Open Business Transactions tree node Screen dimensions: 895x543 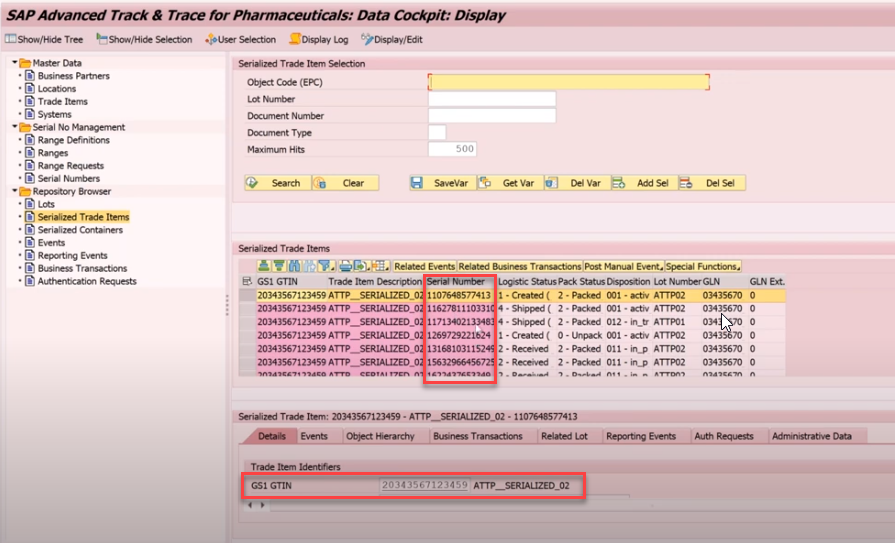tap(82, 268)
